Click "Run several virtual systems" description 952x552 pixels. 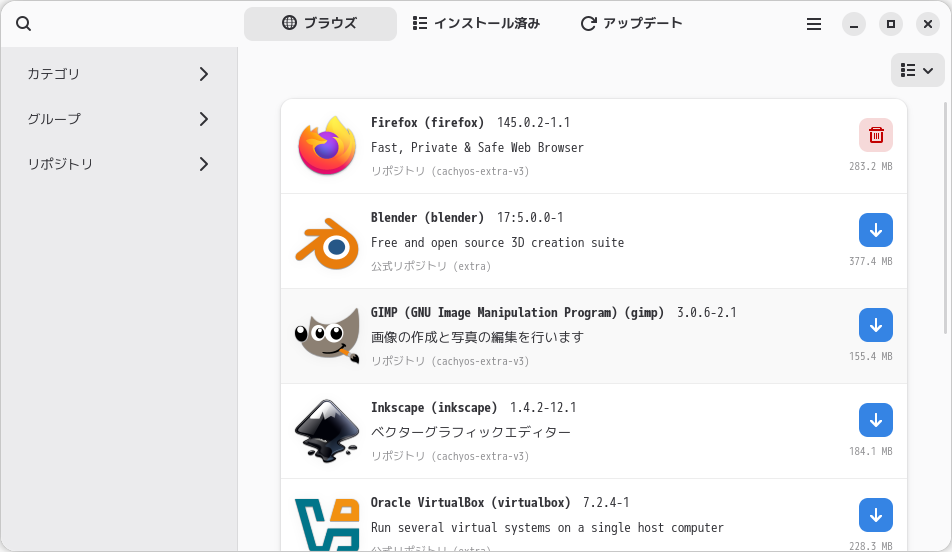tap(547, 528)
